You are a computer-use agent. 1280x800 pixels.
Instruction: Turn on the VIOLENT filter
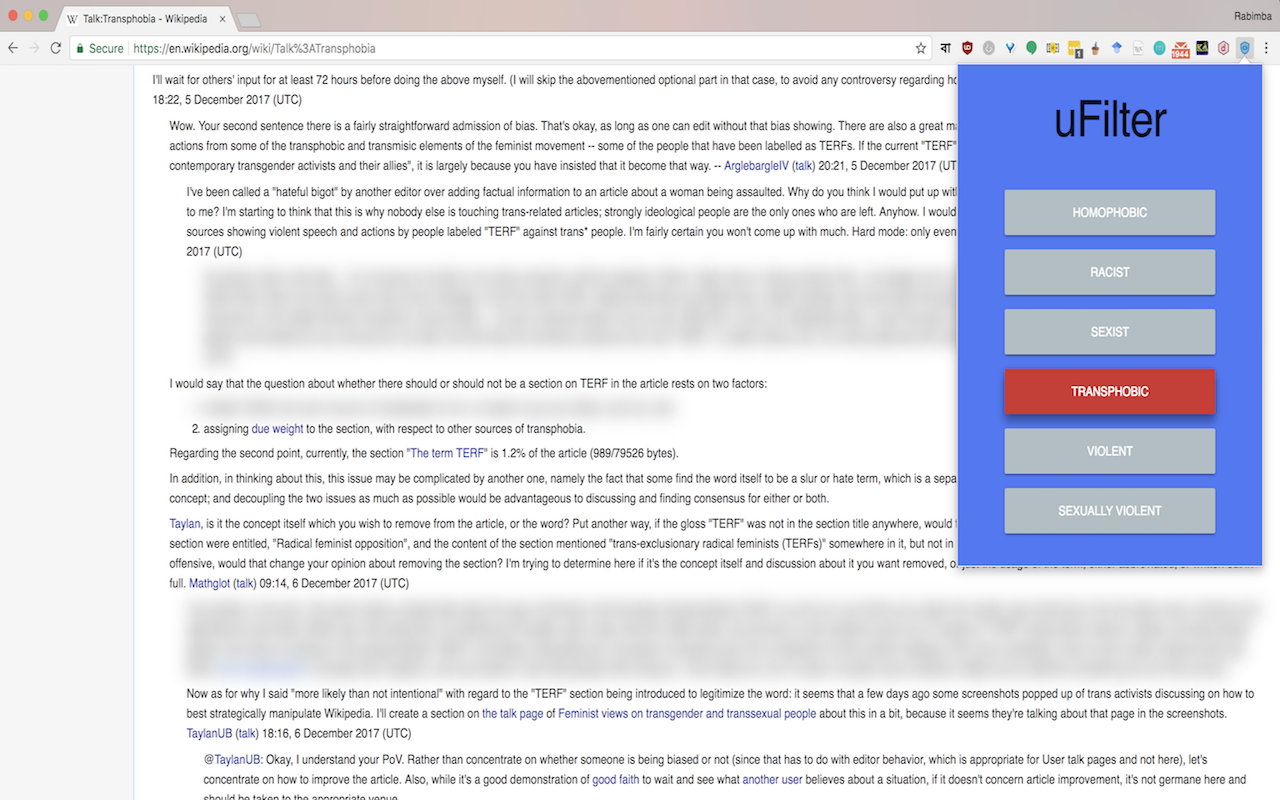[x=1110, y=451]
